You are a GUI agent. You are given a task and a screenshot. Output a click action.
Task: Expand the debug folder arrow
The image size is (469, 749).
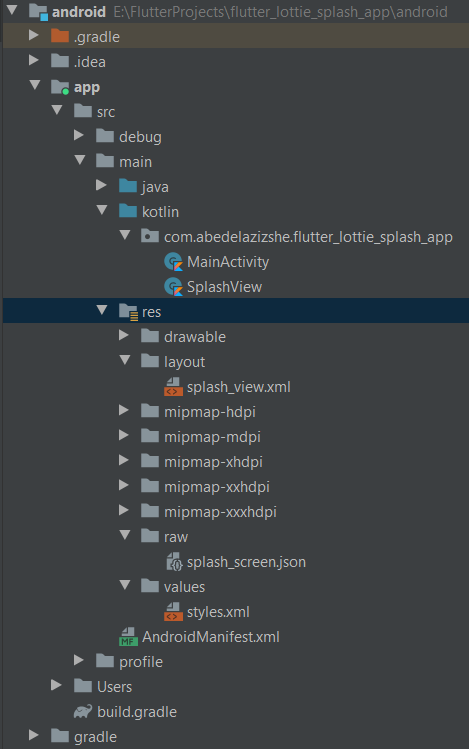coord(79,136)
